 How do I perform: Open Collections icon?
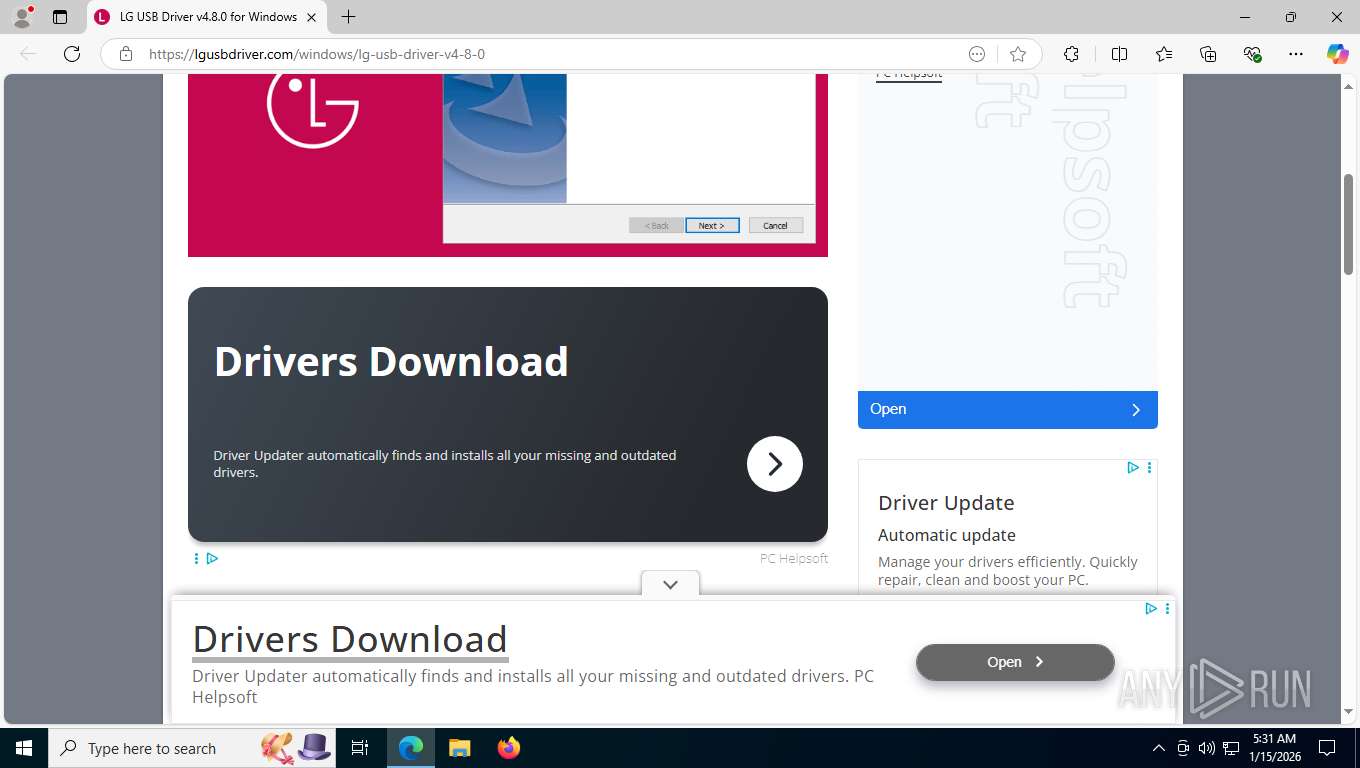(x=1208, y=54)
